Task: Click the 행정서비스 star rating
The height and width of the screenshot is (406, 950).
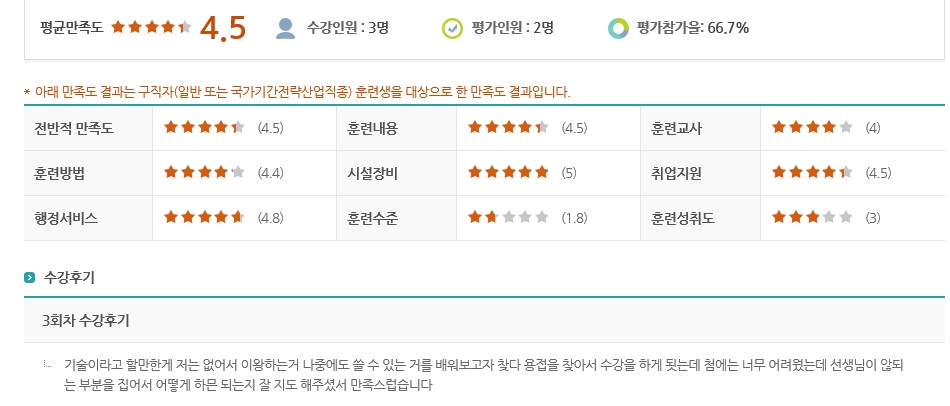Action: click(x=204, y=218)
